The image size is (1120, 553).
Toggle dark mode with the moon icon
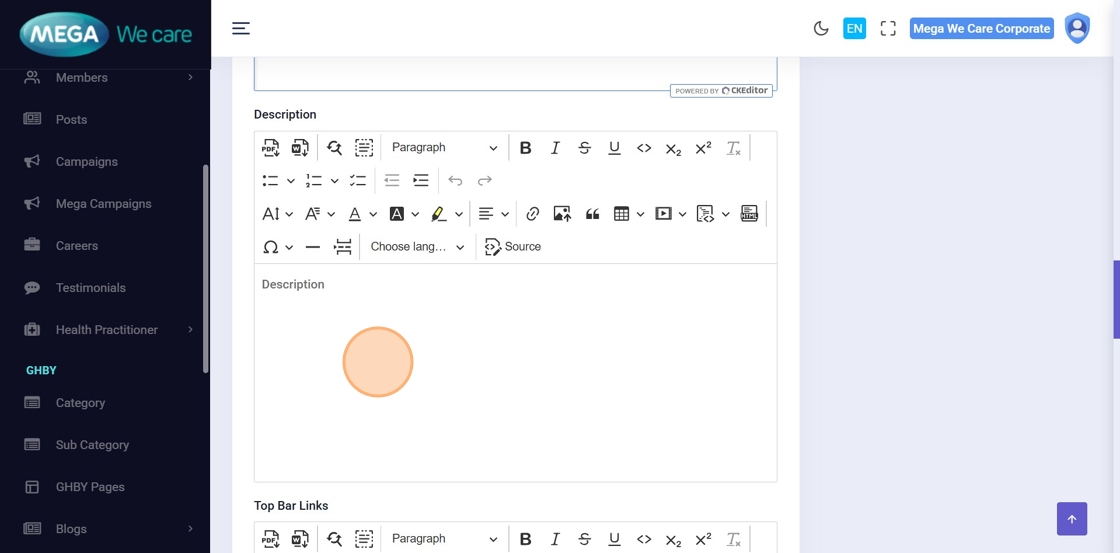click(821, 29)
